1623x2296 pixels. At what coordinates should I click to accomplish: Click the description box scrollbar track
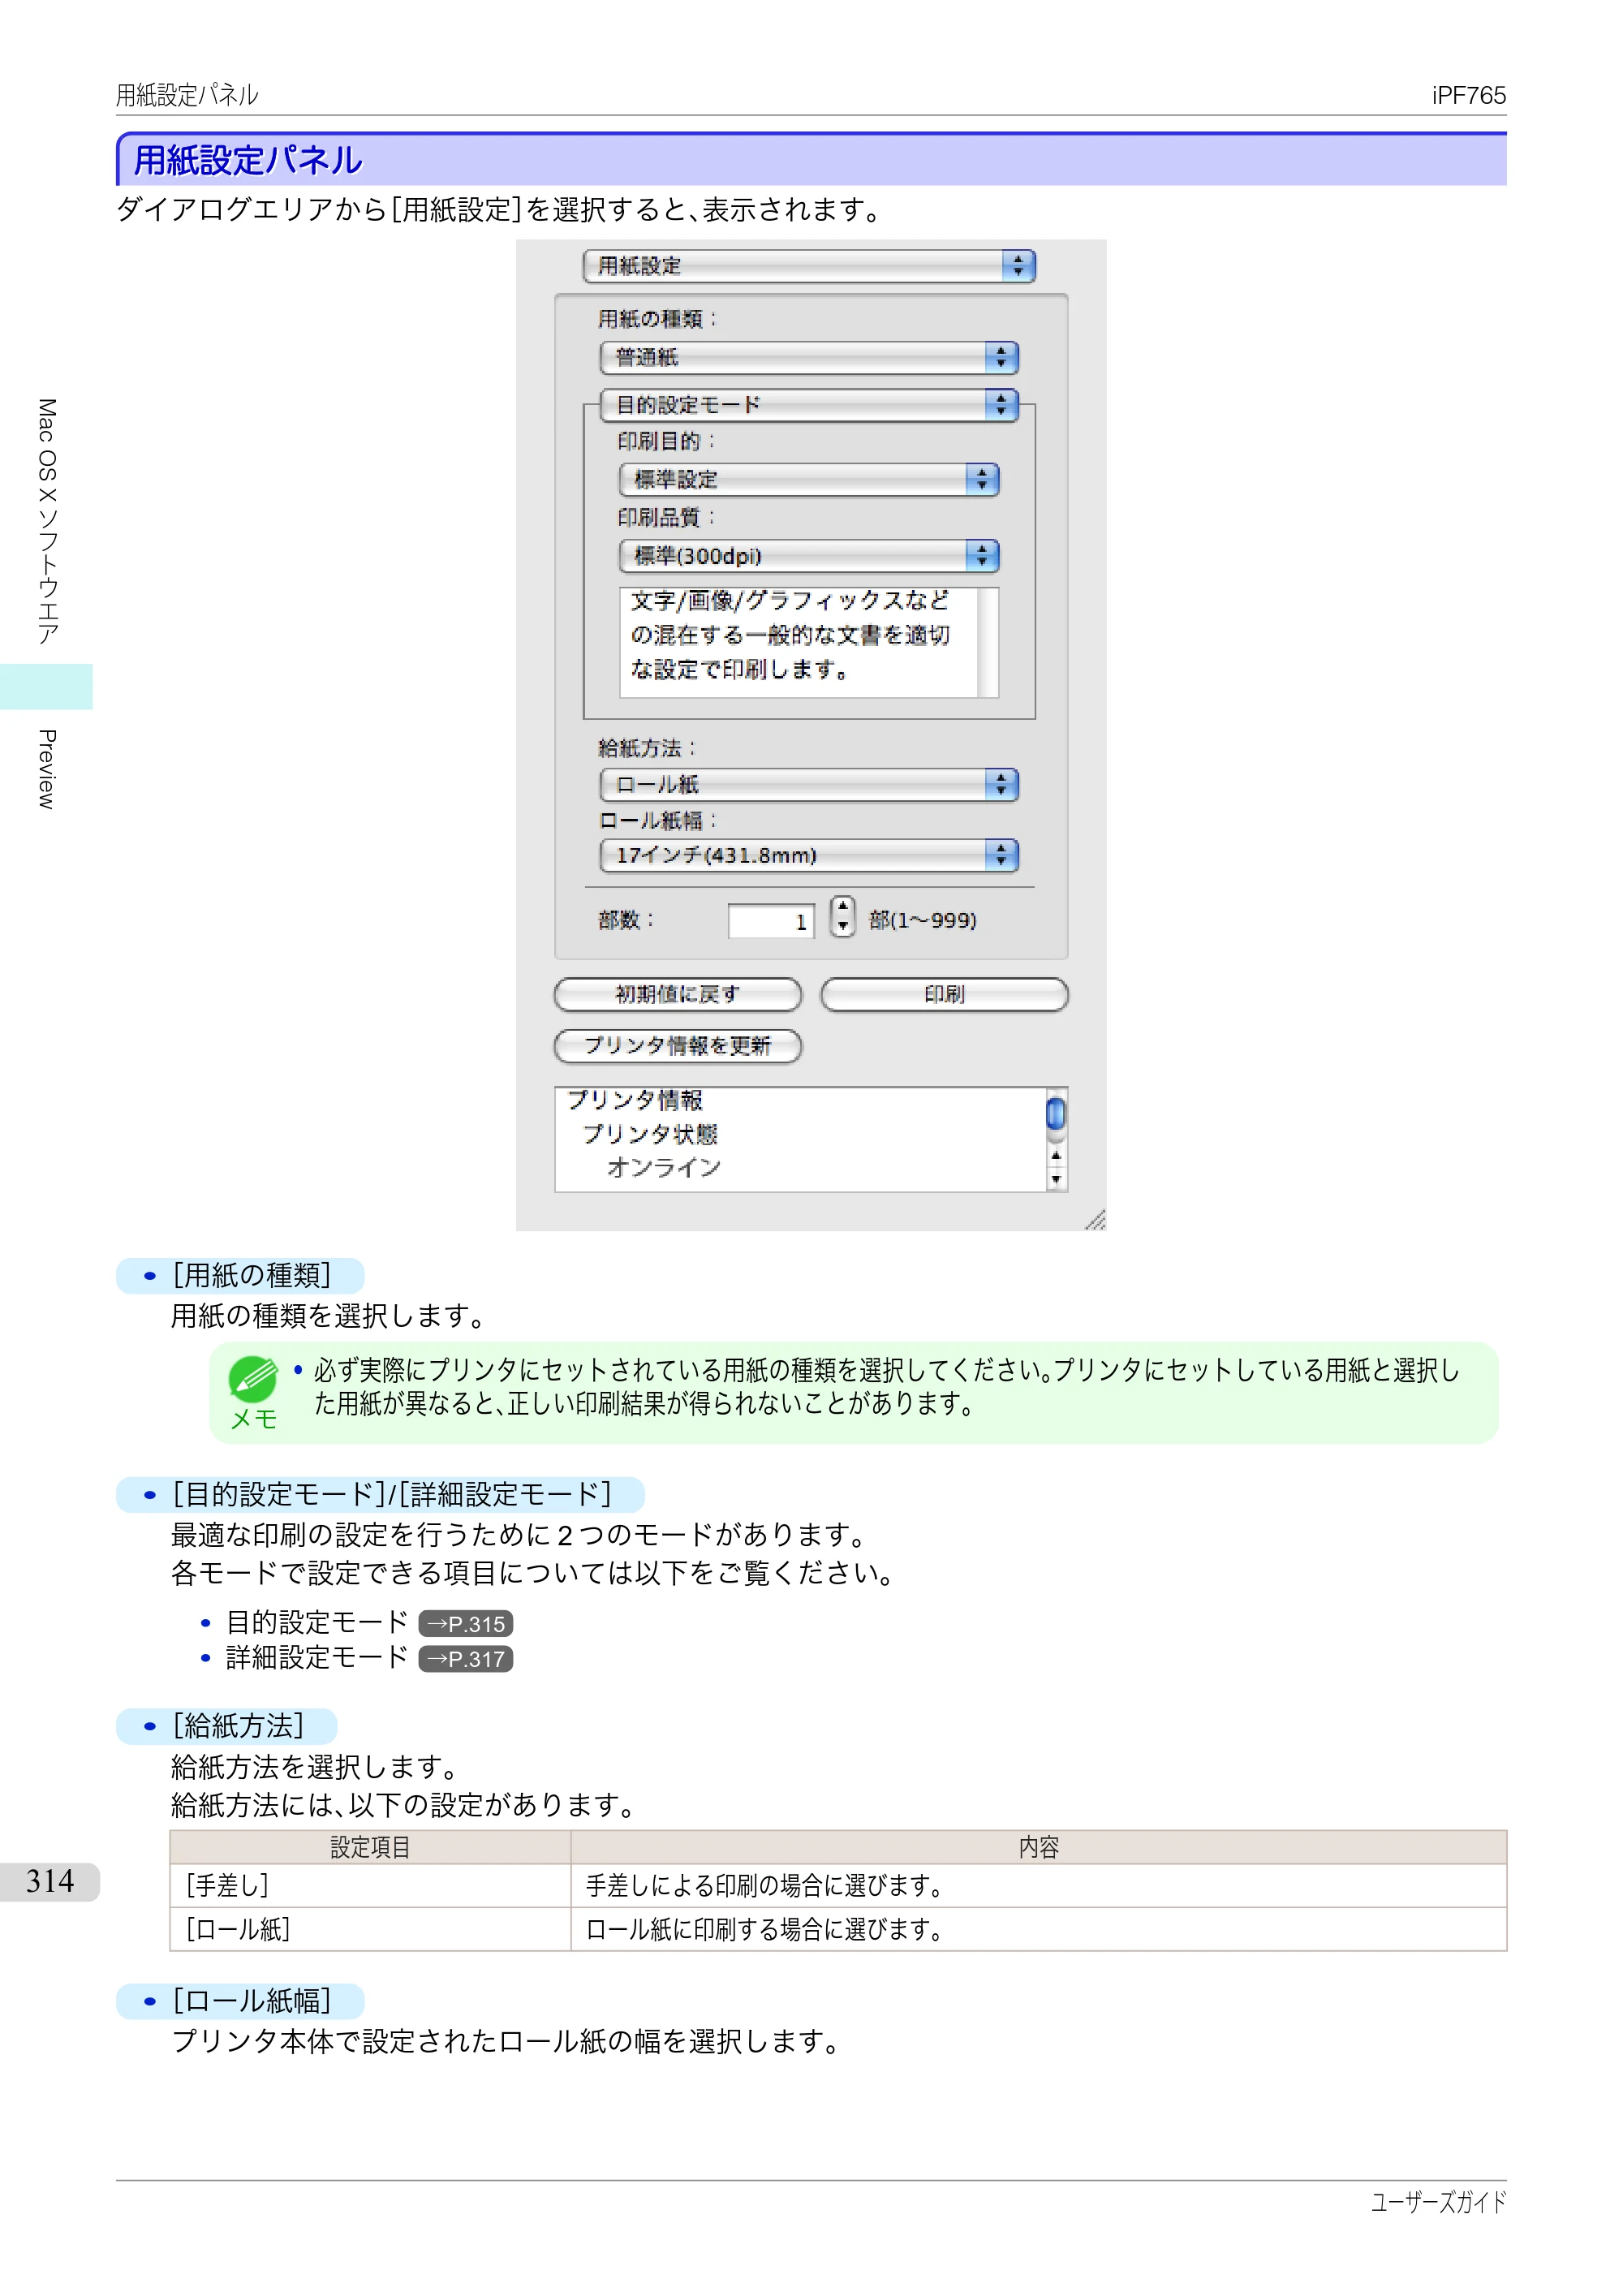pyautogui.click(x=988, y=642)
